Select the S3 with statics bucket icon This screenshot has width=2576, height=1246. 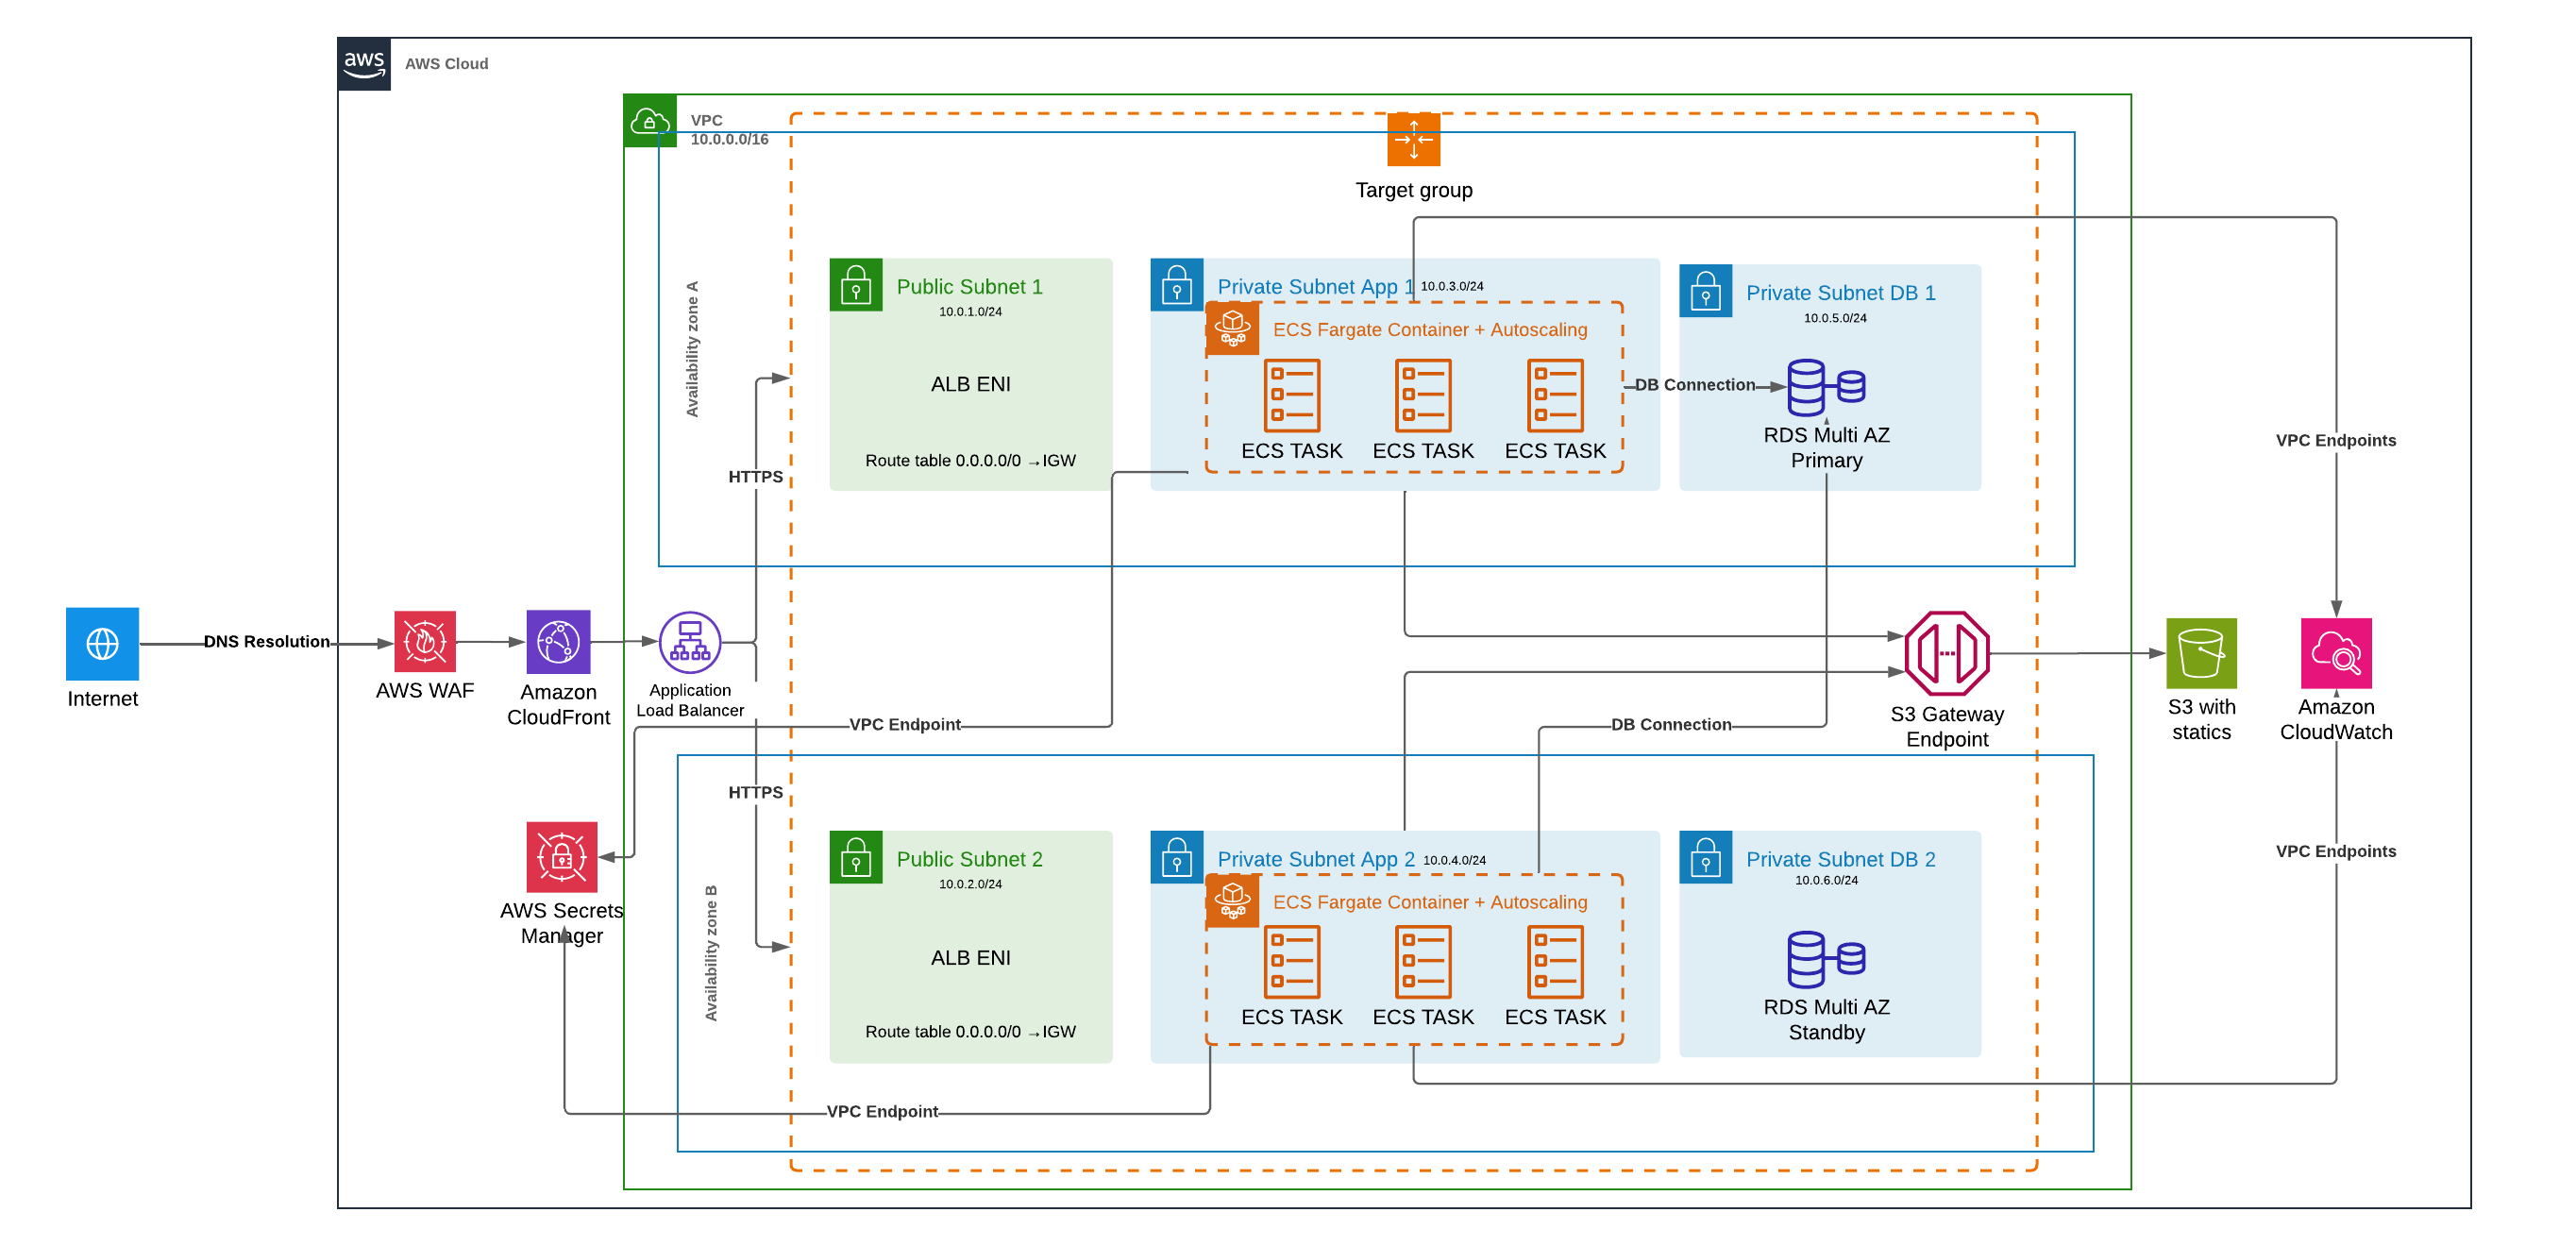coord(2201,653)
